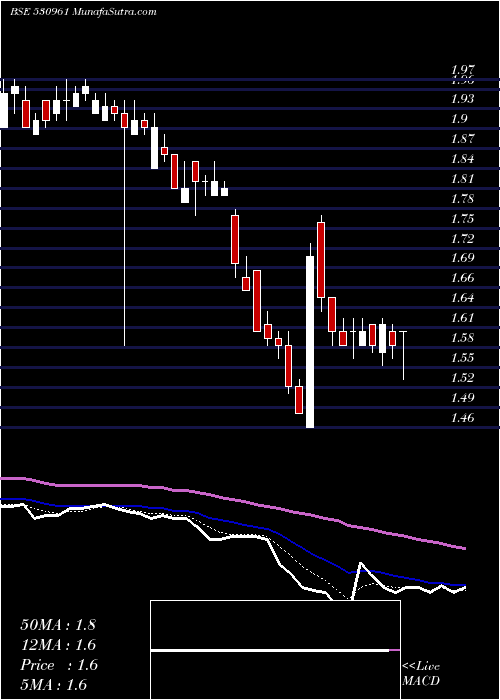This screenshot has width=500, height=700.
Task: Click the 1.84 price axis label
Action: (462, 158)
